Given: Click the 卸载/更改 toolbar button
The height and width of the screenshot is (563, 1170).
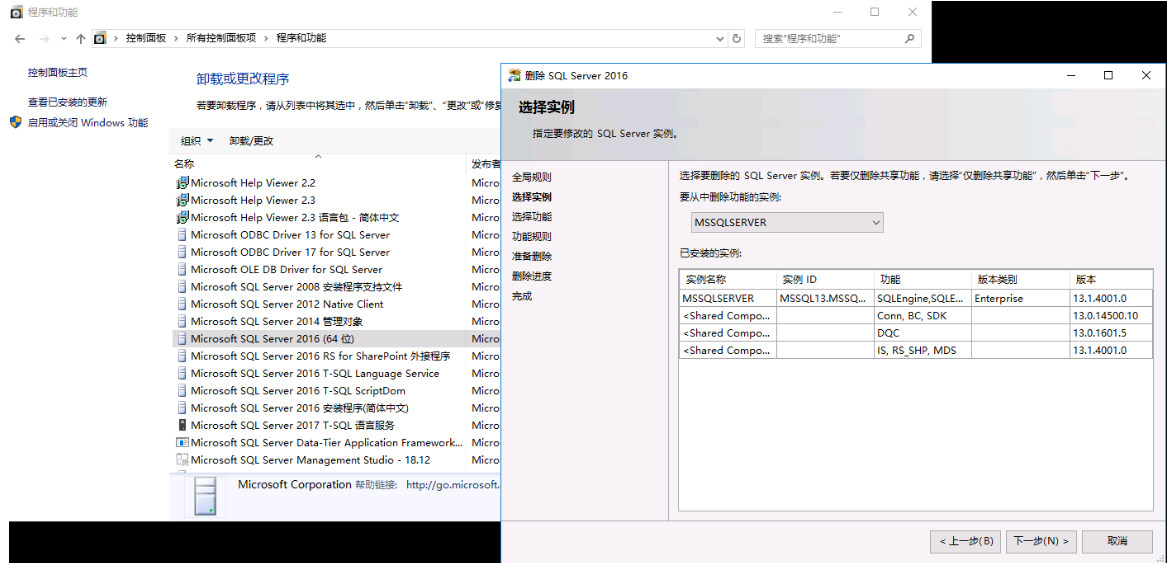Looking at the screenshot, I should coord(251,140).
